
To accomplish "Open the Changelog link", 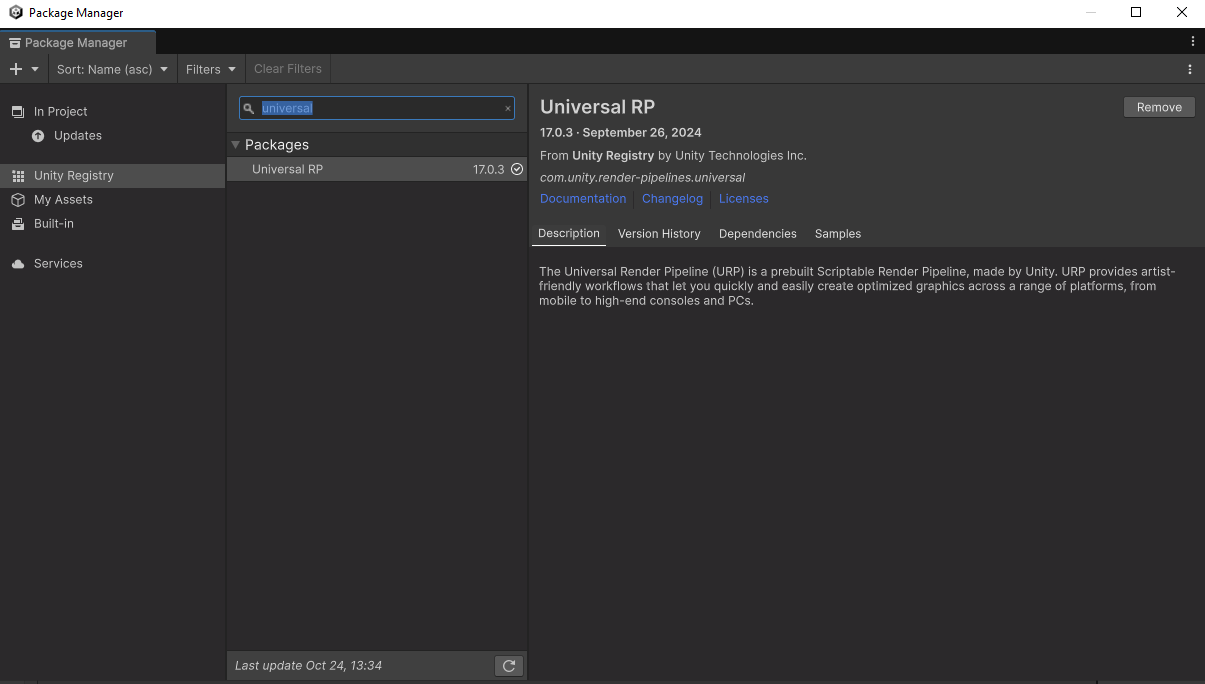I will coord(672,199).
